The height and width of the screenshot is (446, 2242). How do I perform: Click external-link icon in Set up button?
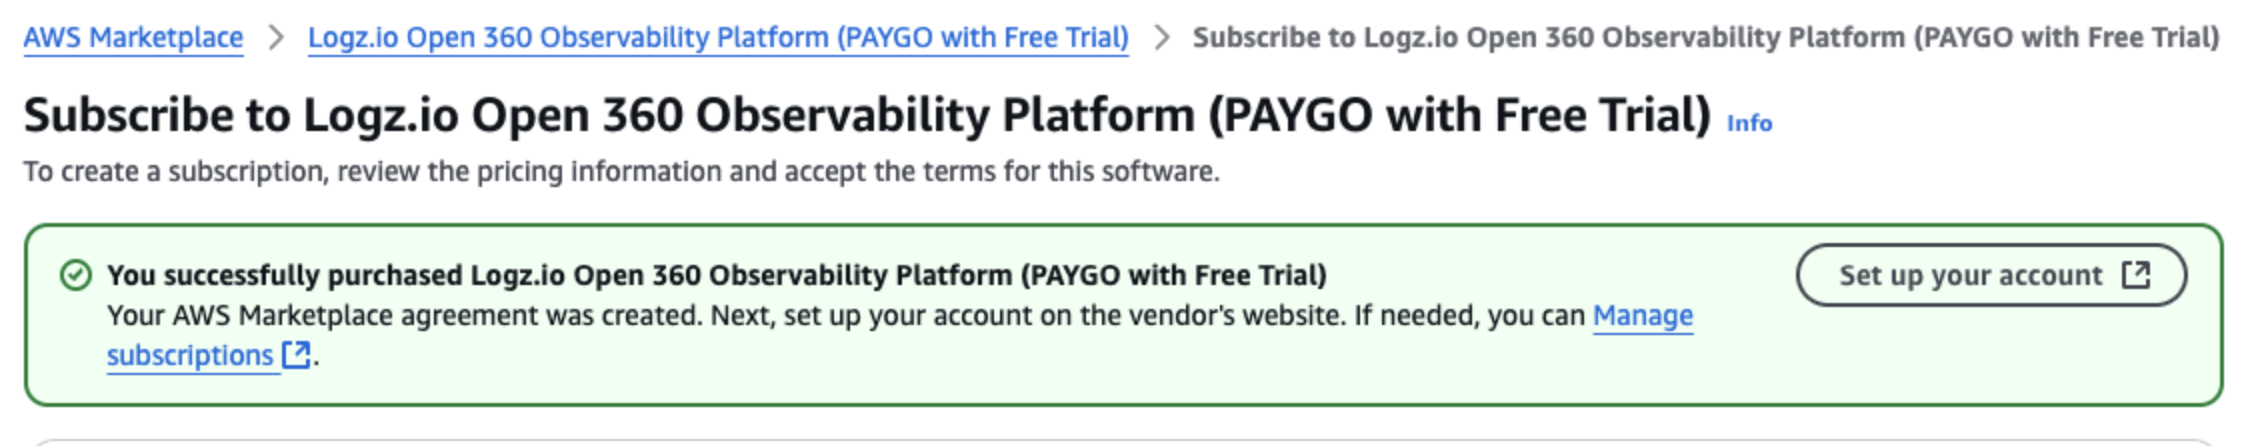[2136, 274]
